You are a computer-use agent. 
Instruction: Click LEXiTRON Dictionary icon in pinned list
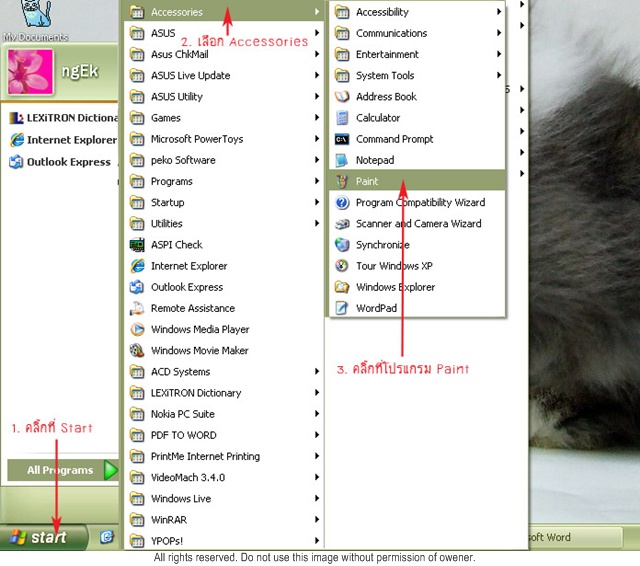tap(16, 118)
